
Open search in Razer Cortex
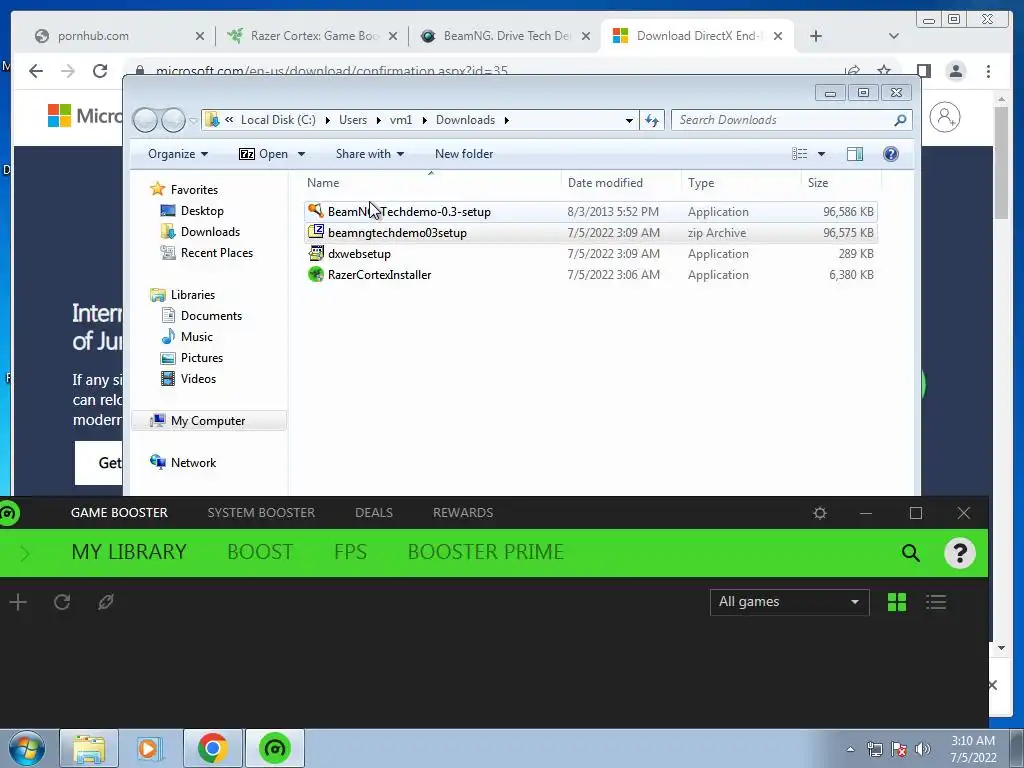[x=910, y=553]
